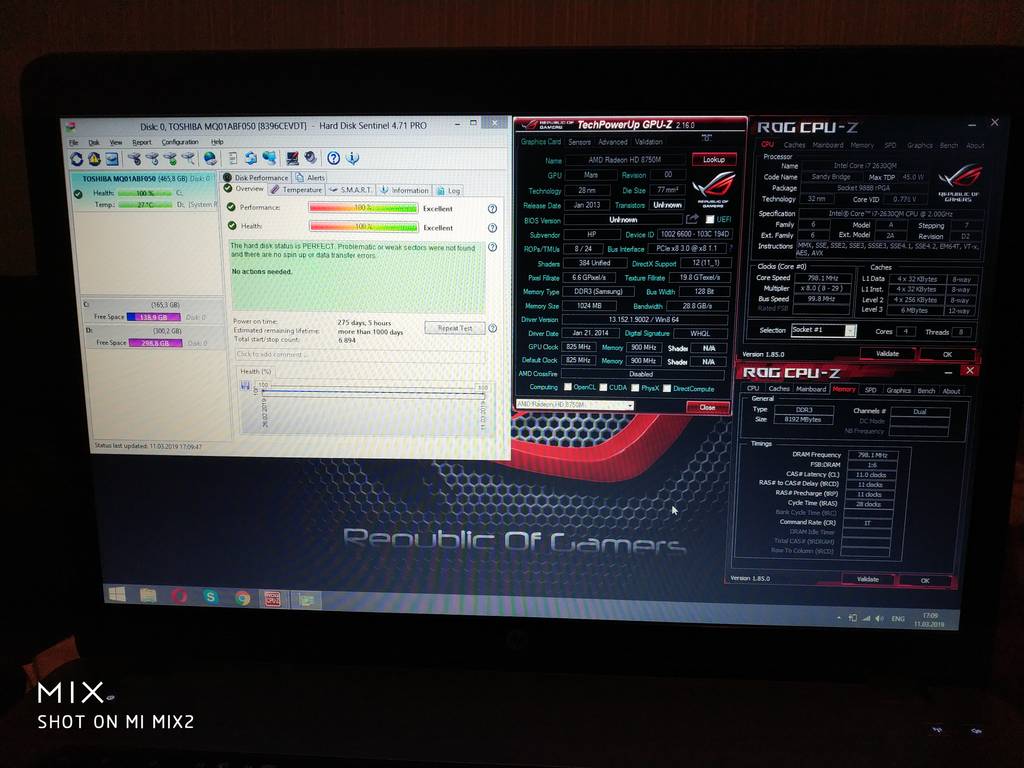This screenshot has height=768, width=1024.
Task: Click the Health 100% bar in Overview
Action: click(x=363, y=227)
